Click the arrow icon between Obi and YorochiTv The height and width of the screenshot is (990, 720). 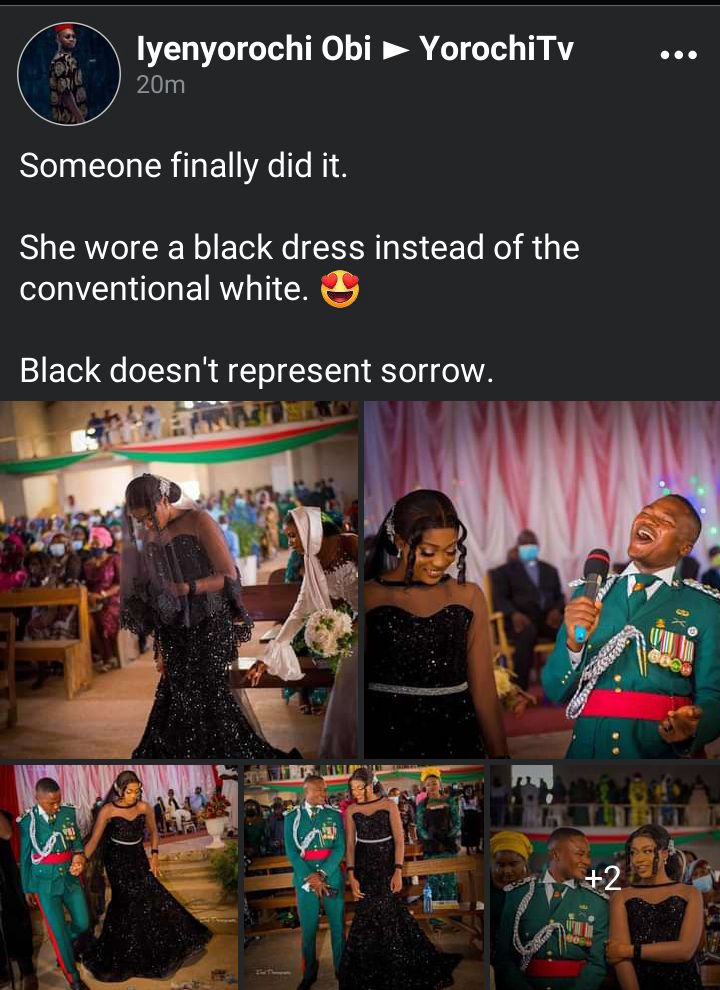click(x=397, y=51)
